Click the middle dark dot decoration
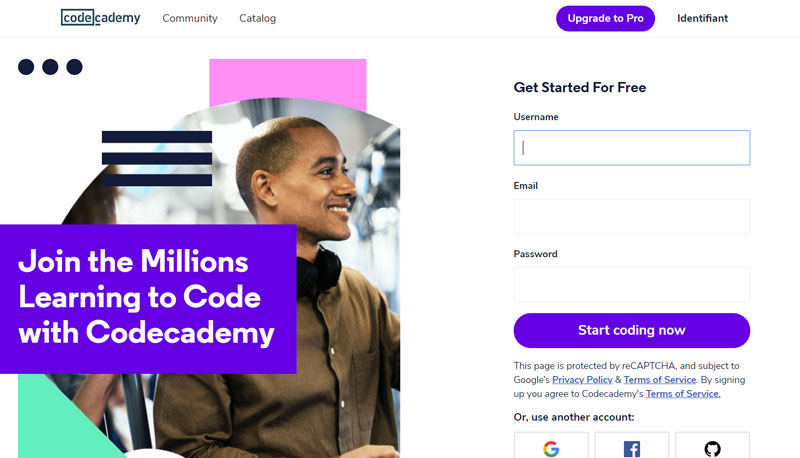 pos(50,67)
